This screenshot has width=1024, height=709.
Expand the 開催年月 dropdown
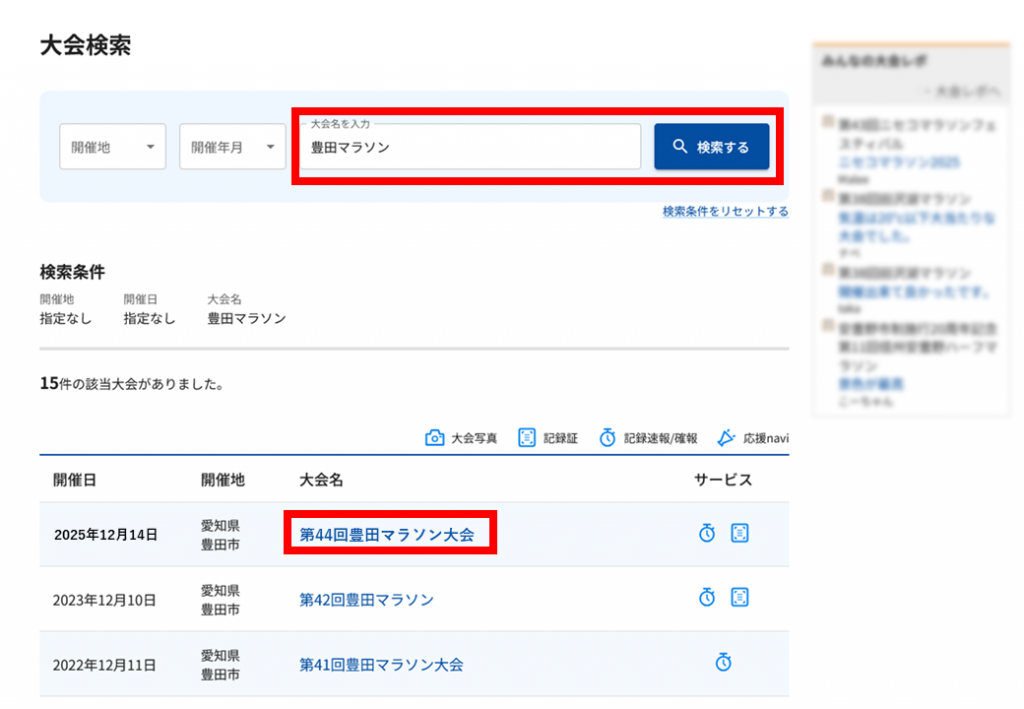[232, 147]
